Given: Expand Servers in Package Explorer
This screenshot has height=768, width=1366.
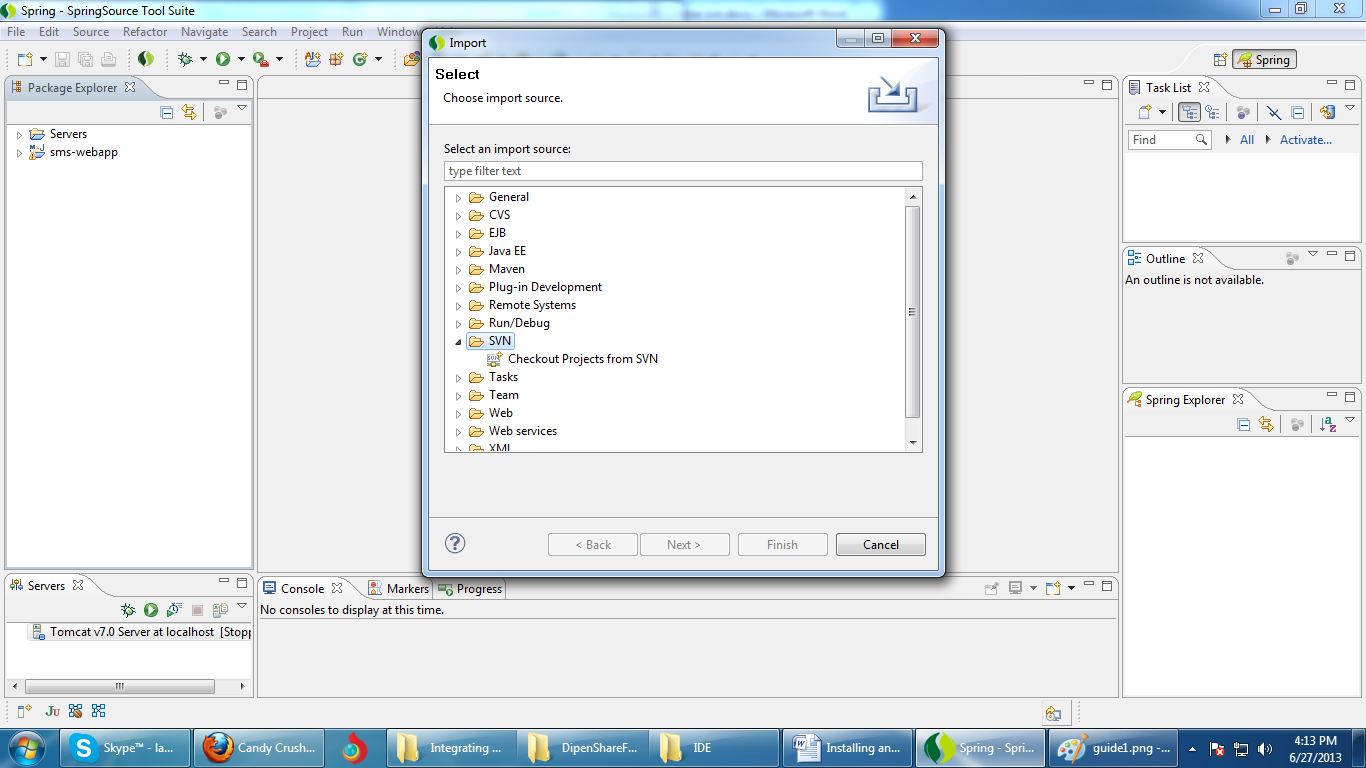Looking at the screenshot, I should coord(19,134).
